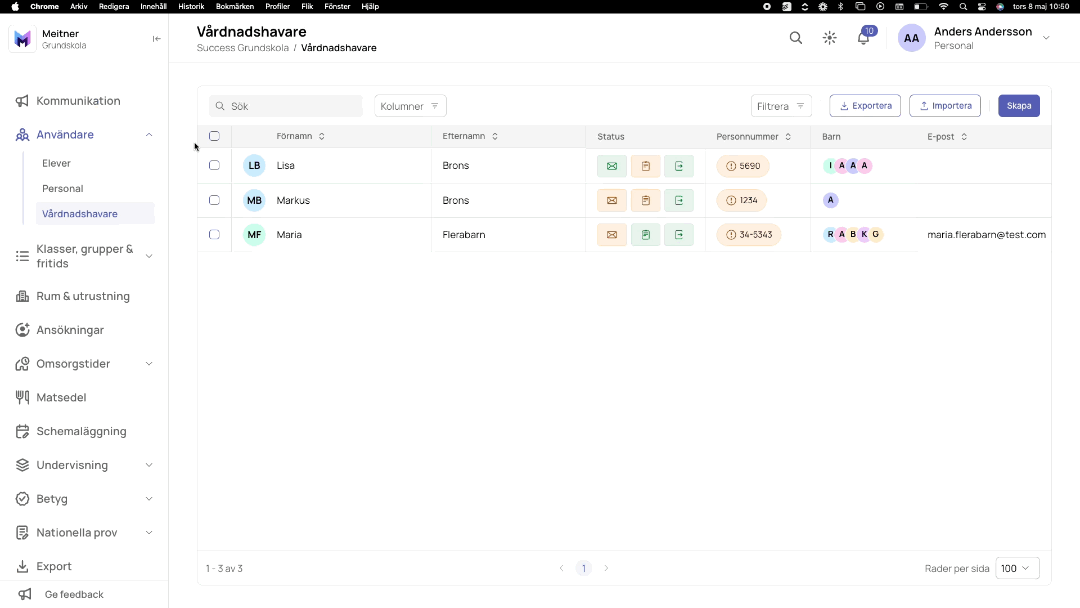Go to Success Grundskola breadcrumb
Viewport: 1080px width, 608px height.
(x=242, y=48)
